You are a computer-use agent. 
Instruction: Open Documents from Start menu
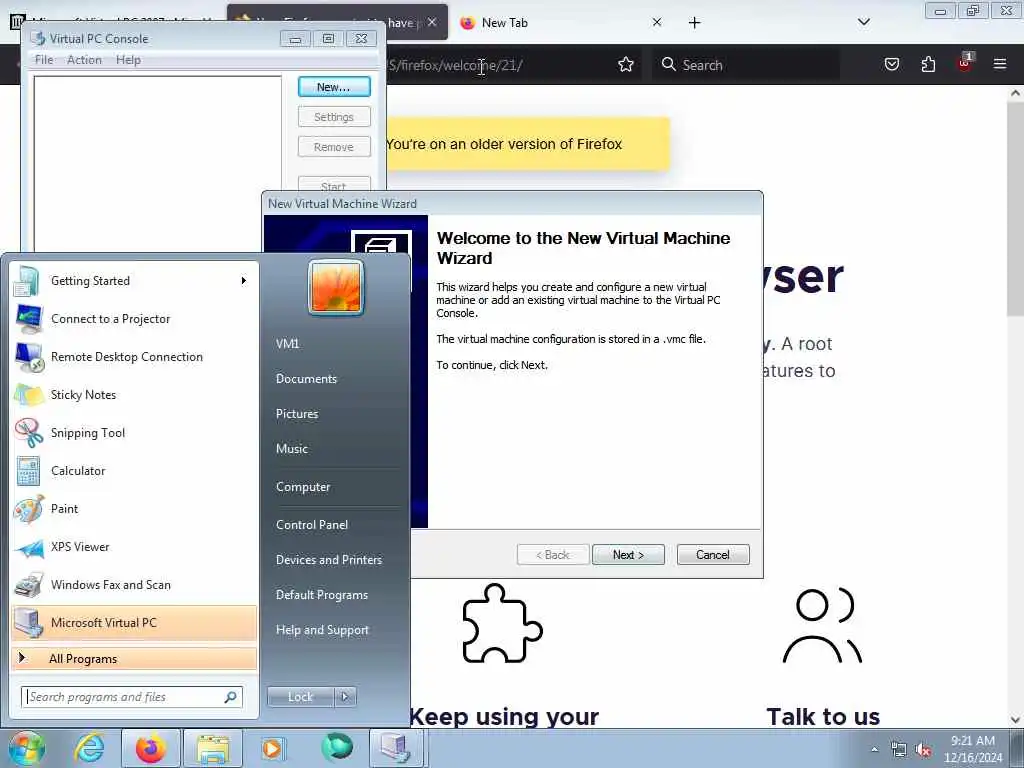click(306, 379)
